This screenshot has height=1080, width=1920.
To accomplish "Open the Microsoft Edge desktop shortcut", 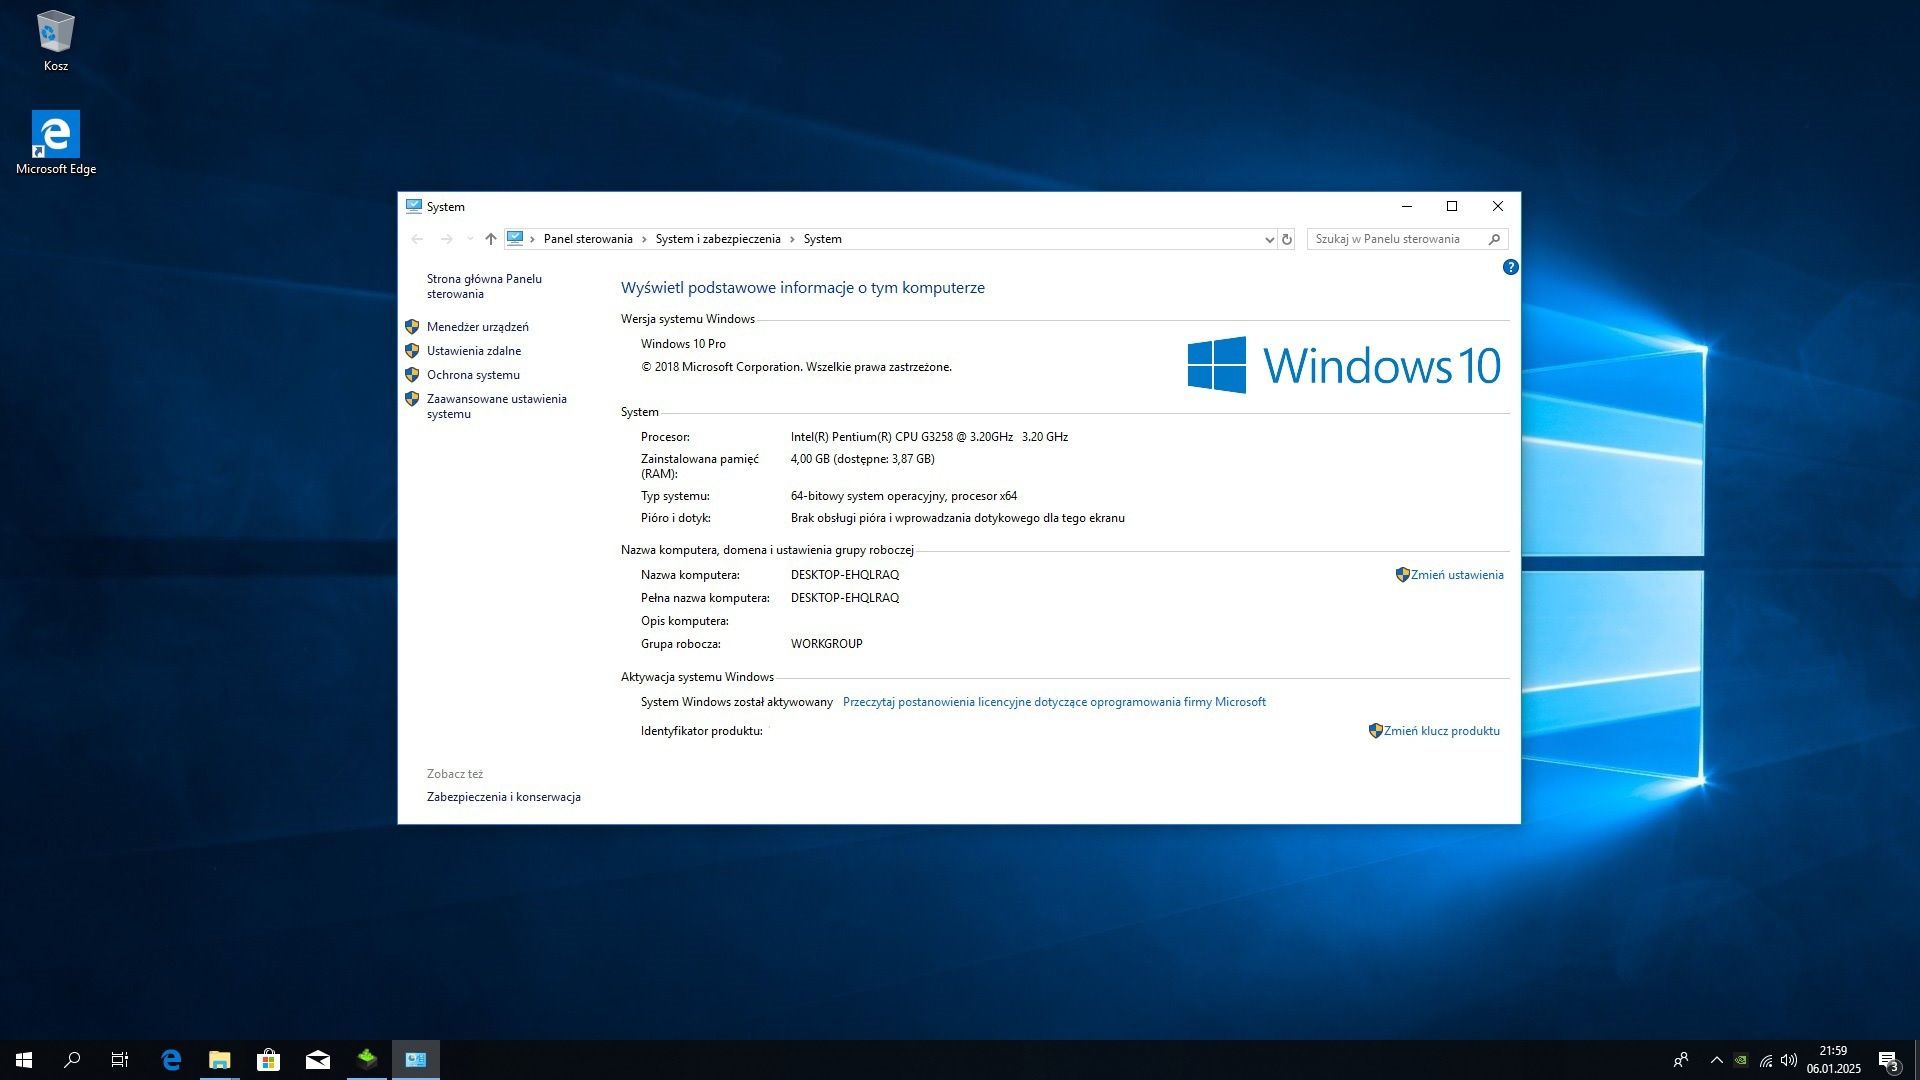I will point(55,143).
